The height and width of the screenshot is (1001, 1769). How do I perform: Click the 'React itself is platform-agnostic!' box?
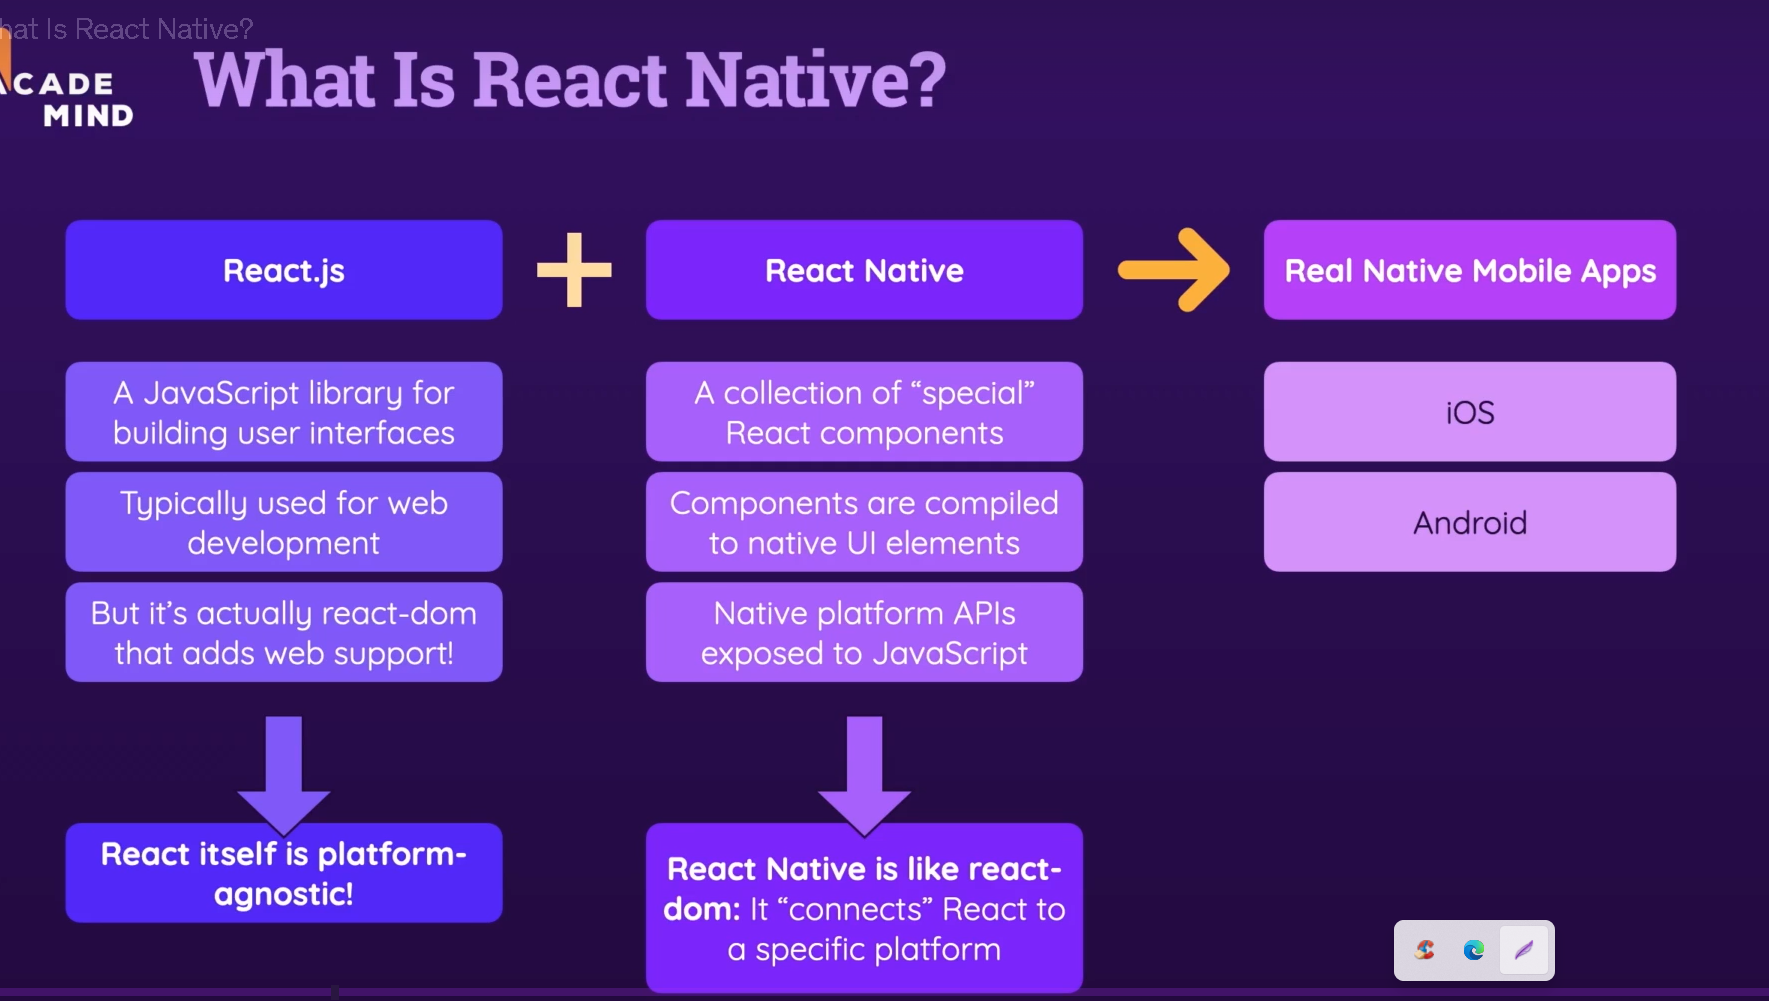pyautogui.click(x=284, y=873)
